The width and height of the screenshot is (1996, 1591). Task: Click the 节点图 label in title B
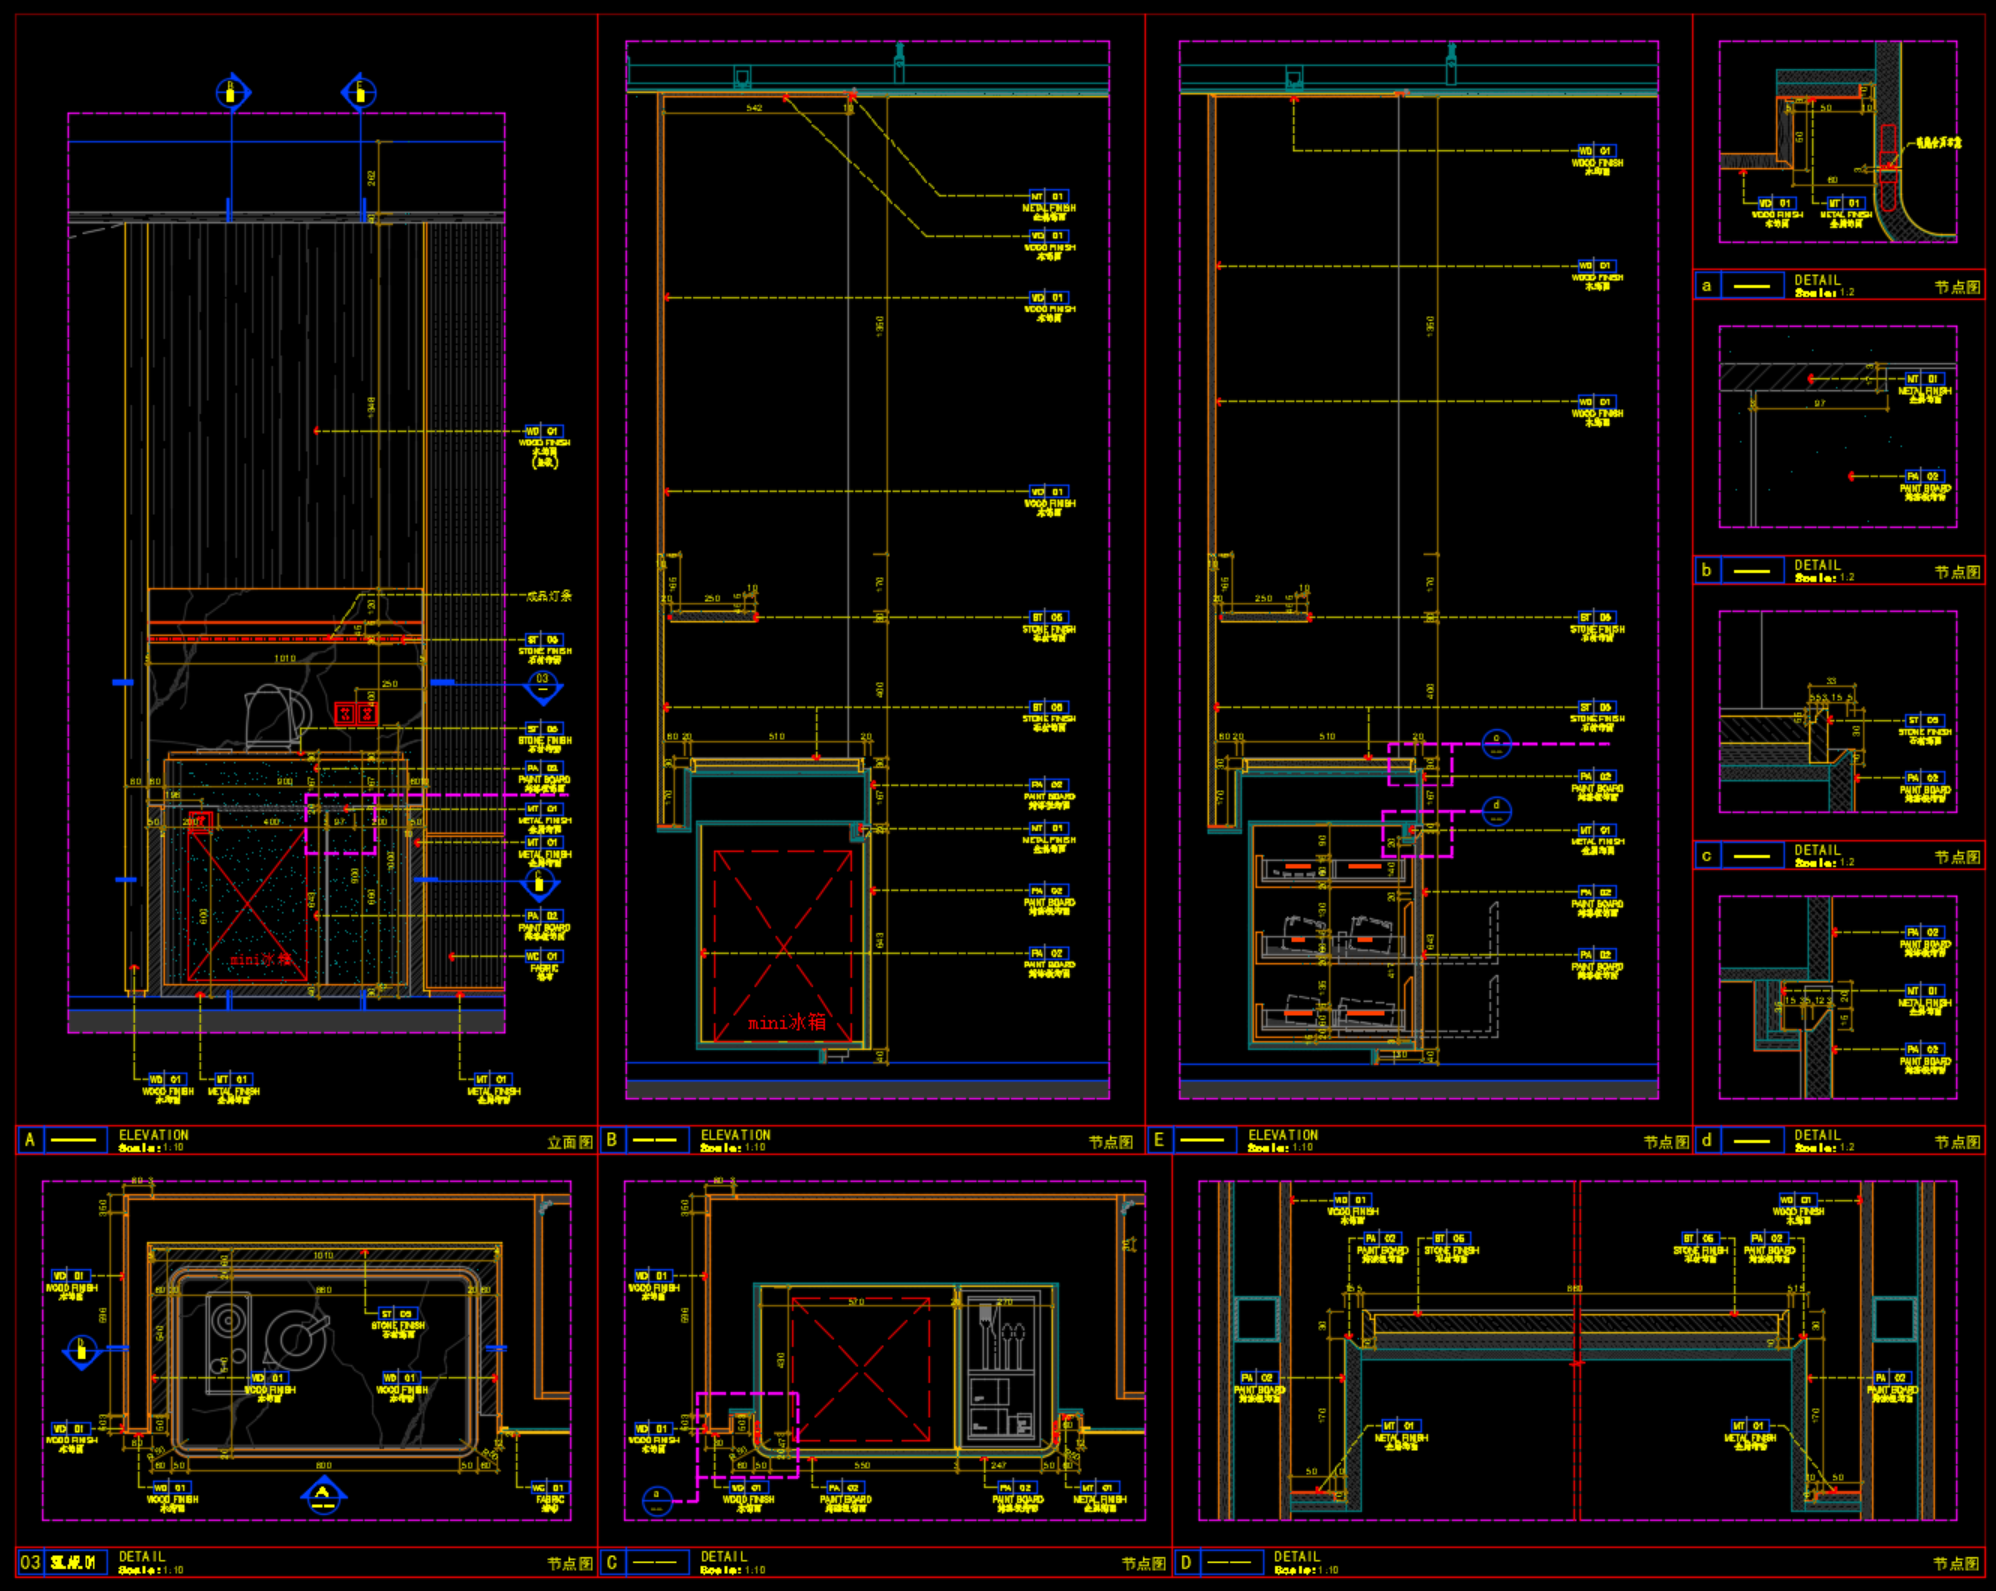[x=1110, y=1141]
